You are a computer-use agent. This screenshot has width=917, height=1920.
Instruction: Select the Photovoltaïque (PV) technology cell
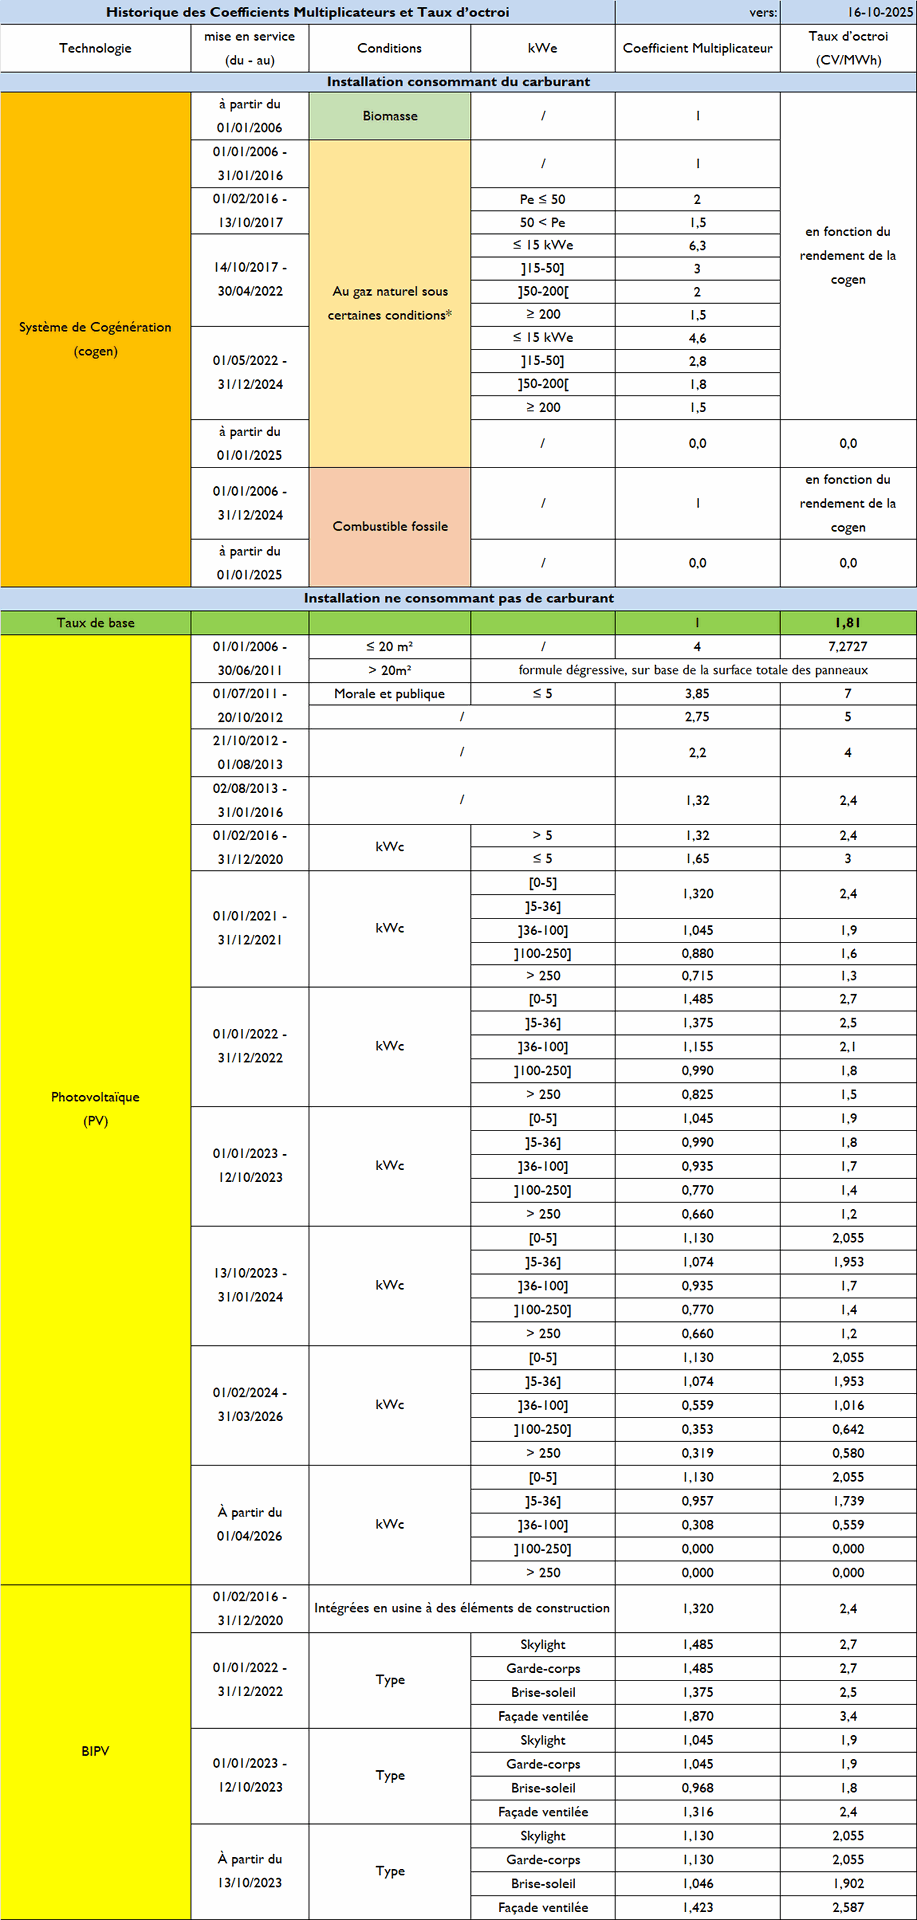[x=95, y=1108]
